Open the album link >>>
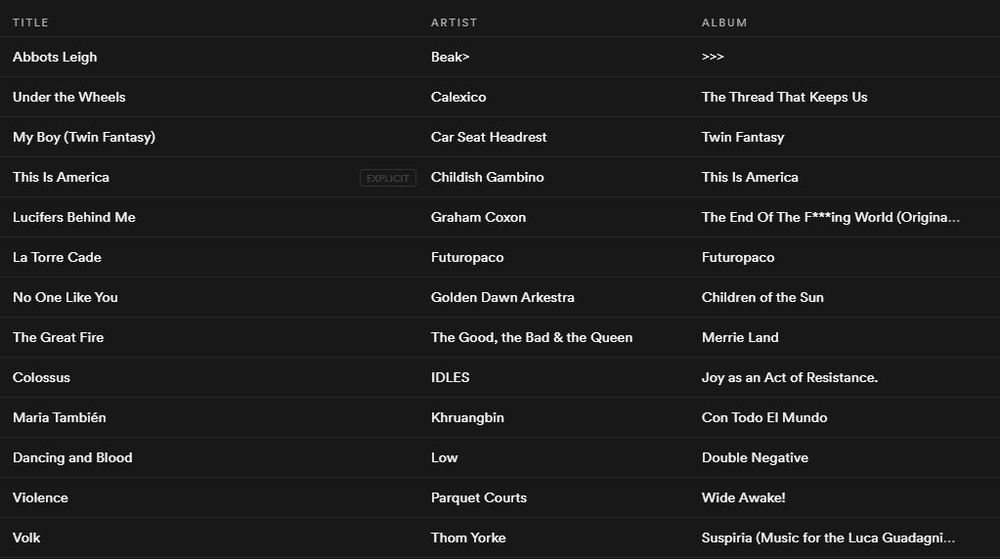This screenshot has height=559, width=1000. 713,57
